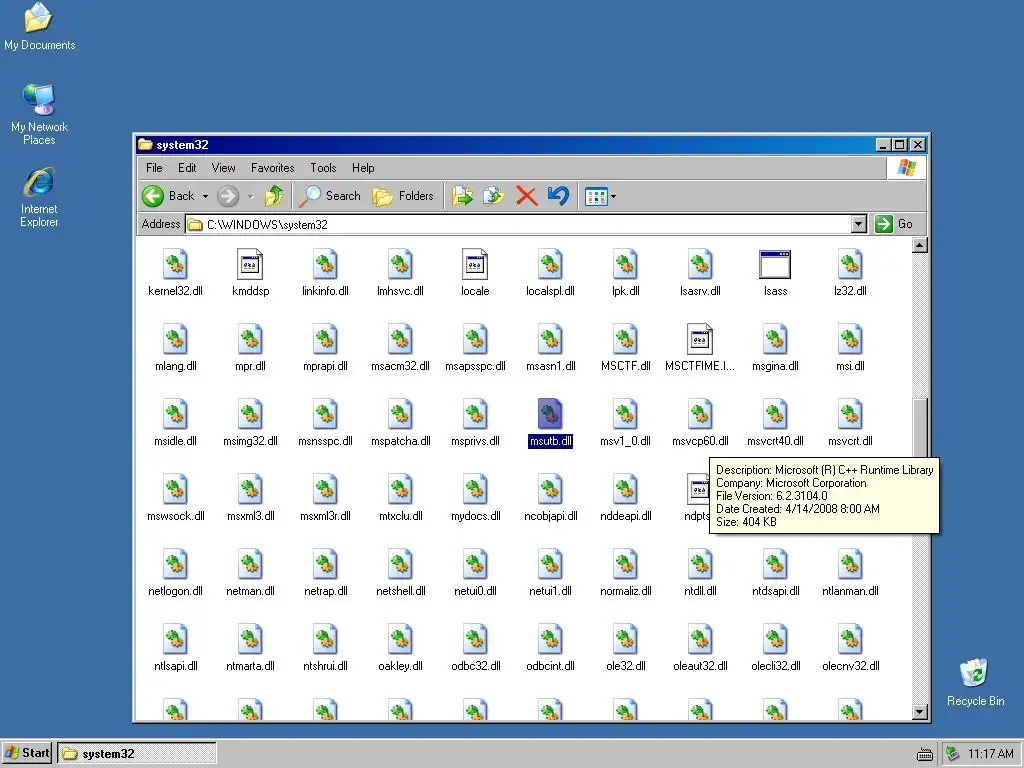Select the highlighted msutb.dll file
Screen dimensions: 1024x768
(x=550, y=424)
